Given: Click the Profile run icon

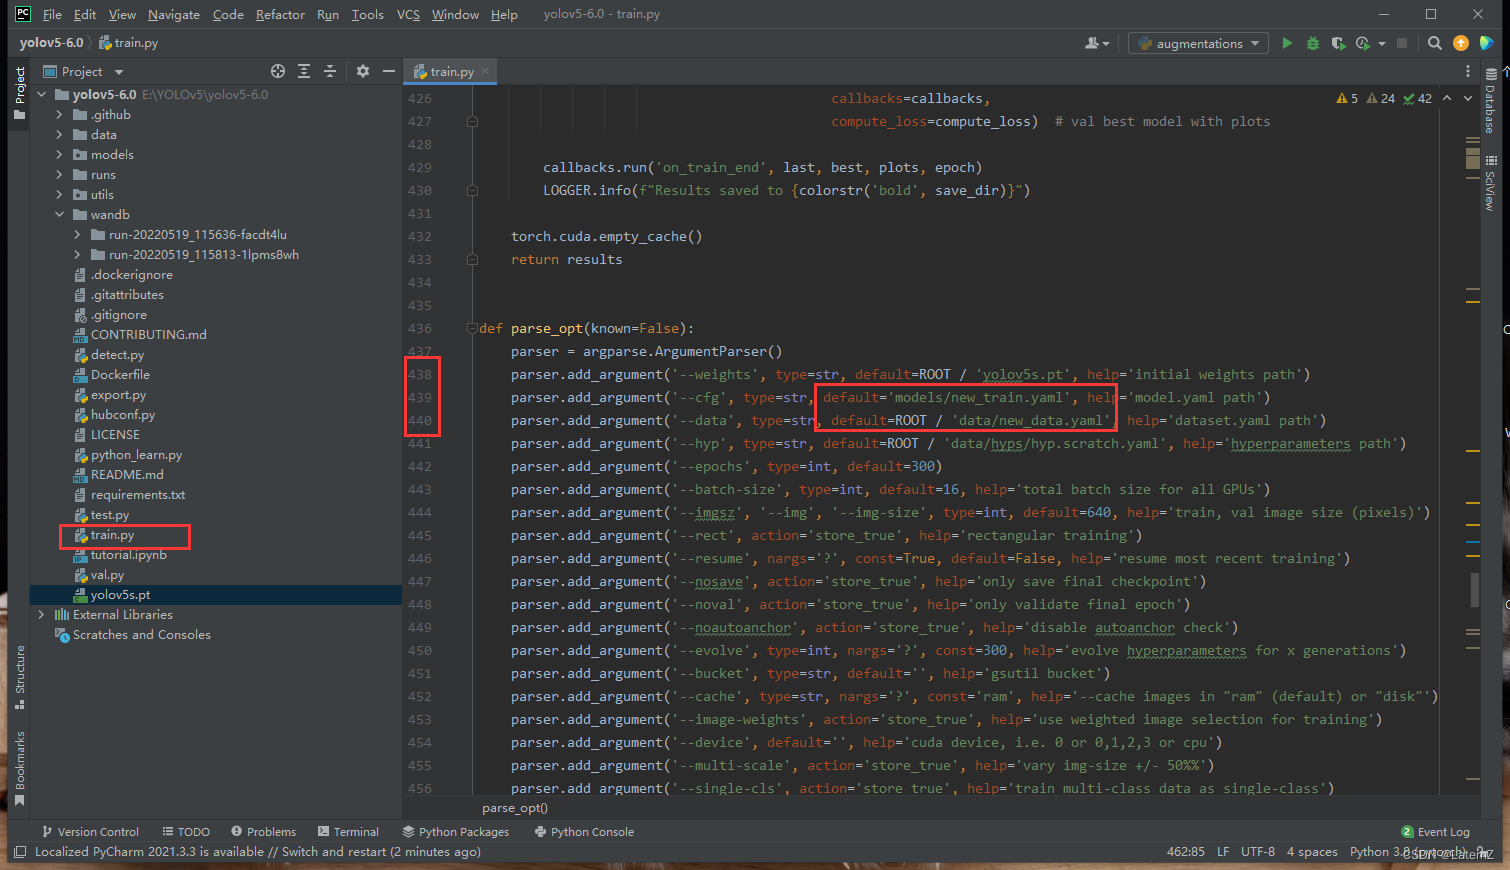Looking at the screenshot, I should pos(1362,43).
